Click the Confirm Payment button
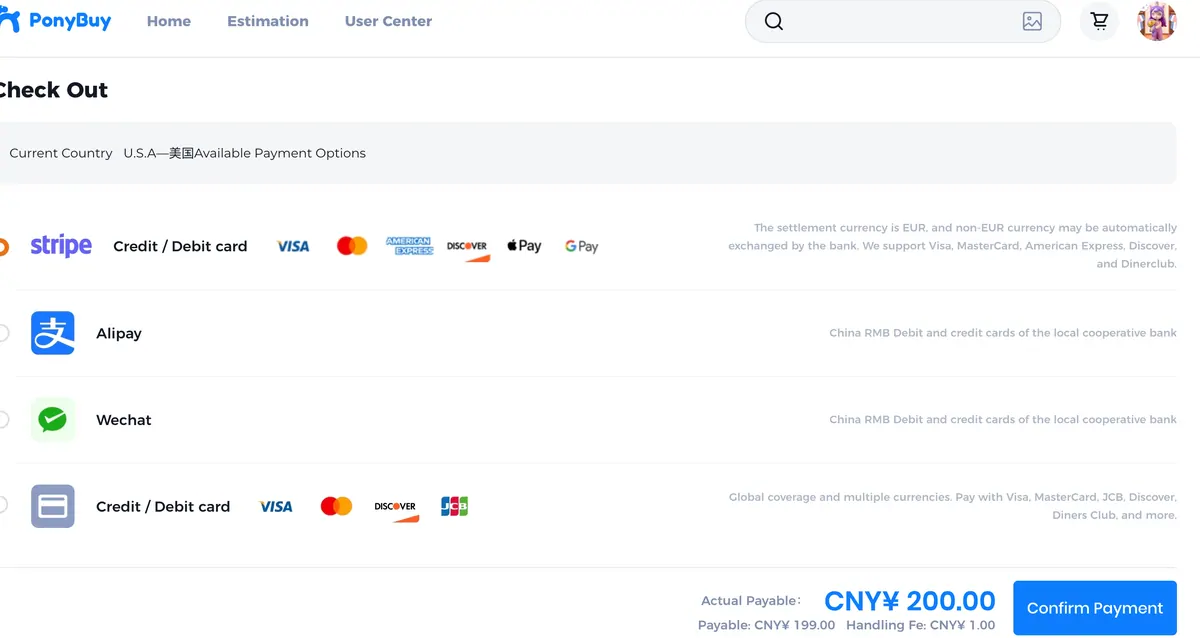The height and width of the screenshot is (638, 1200). [1095, 608]
